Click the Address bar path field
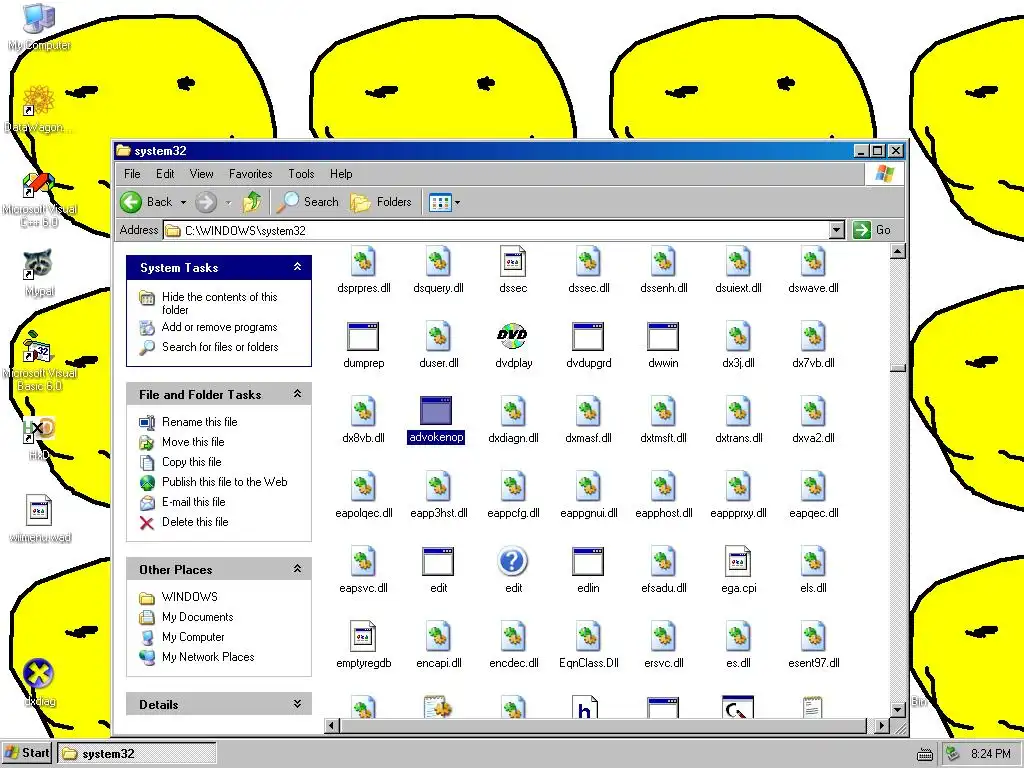This screenshot has height=768, width=1024. pyautogui.click(x=496, y=230)
